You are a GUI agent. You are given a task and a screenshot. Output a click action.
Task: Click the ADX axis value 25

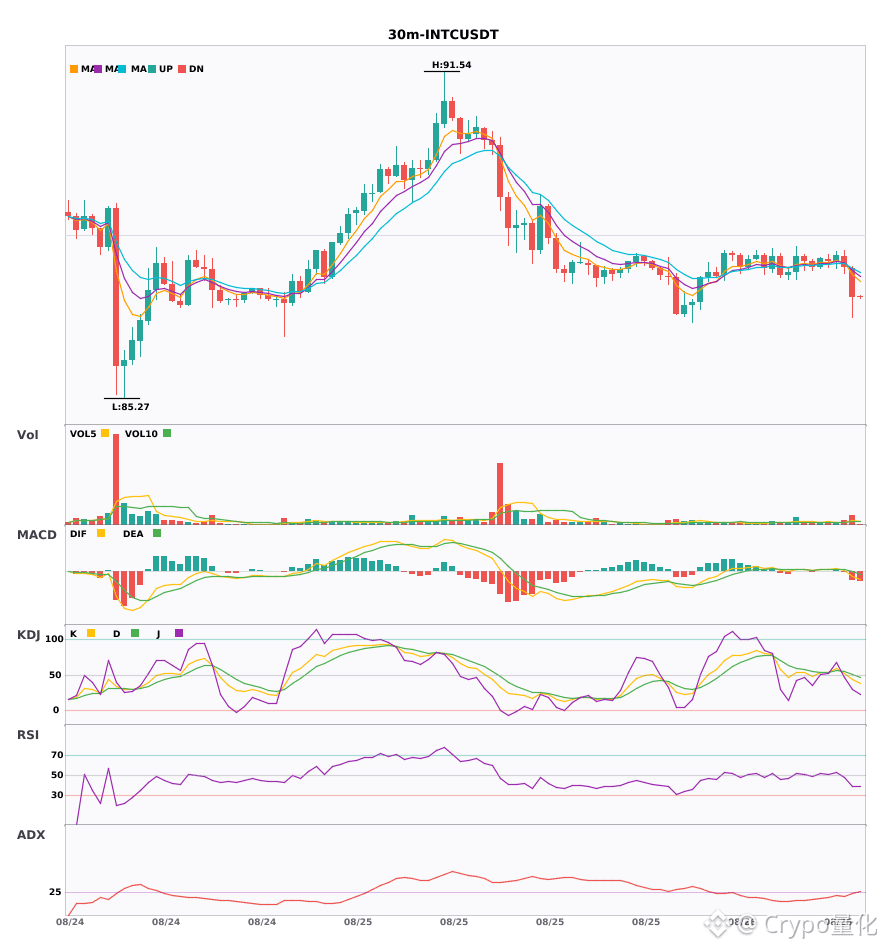pos(55,892)
